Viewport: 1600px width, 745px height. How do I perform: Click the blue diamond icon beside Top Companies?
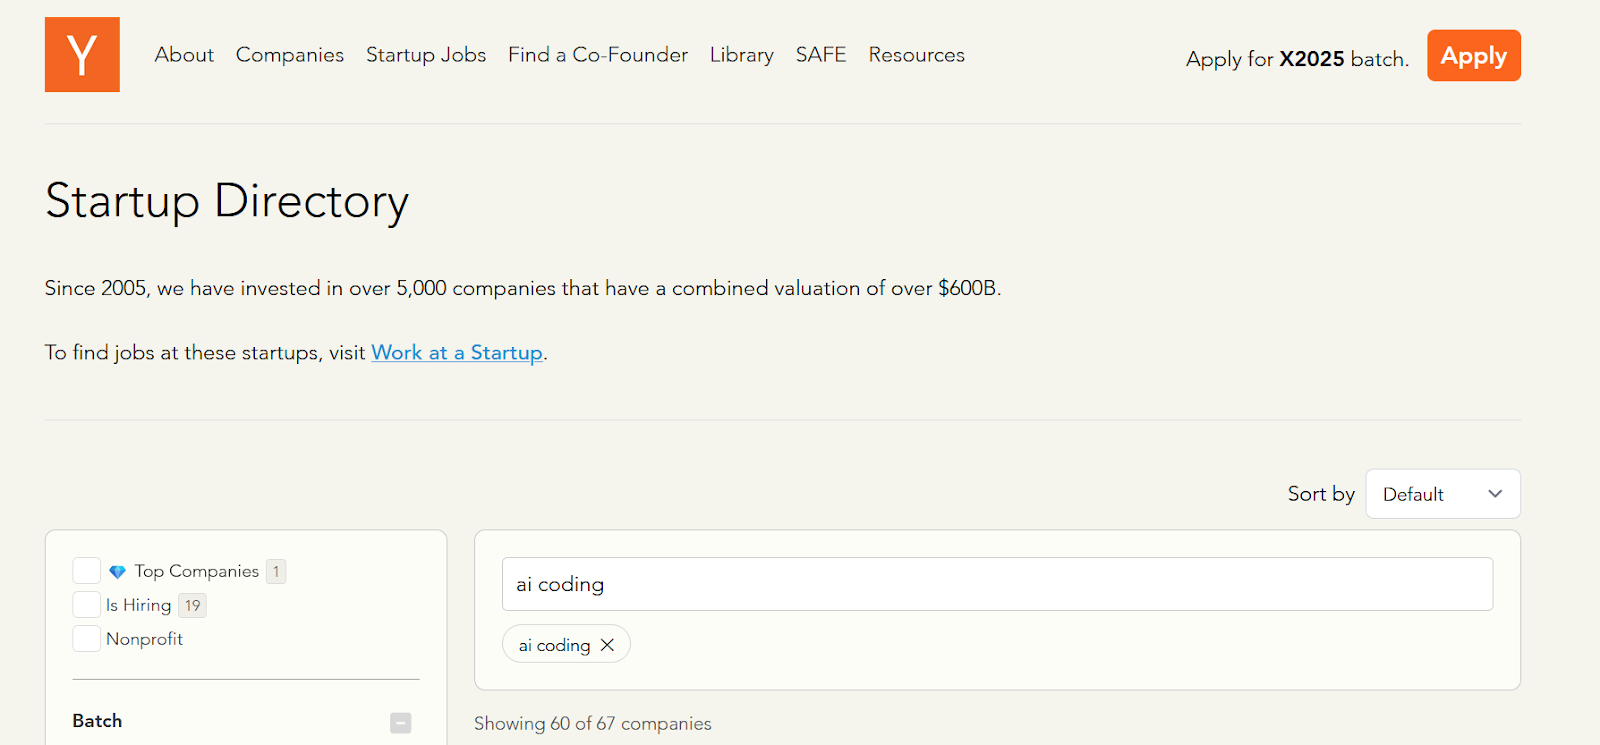[x=117, y=572]
